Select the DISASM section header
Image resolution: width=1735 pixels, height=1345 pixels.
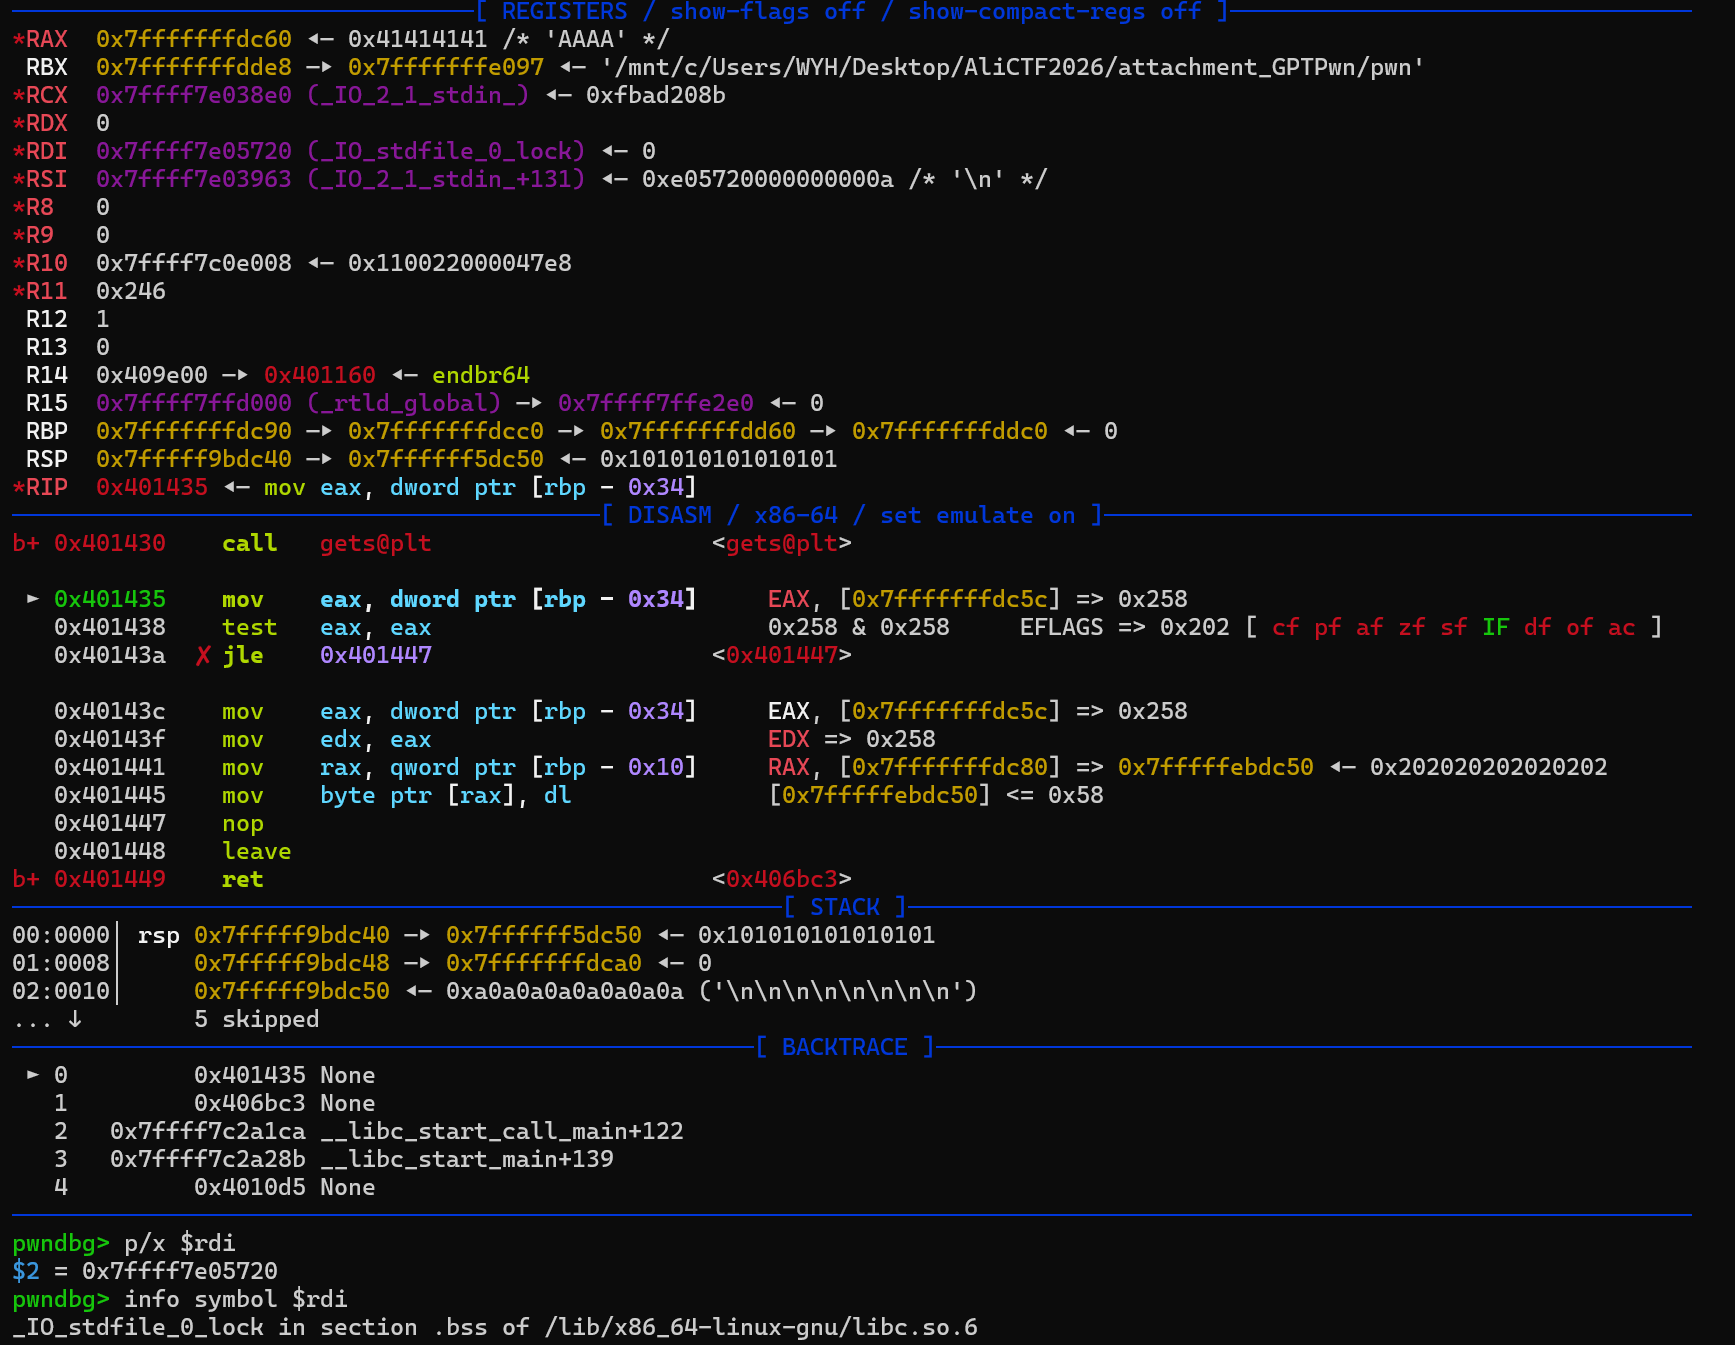pos(669,516)
